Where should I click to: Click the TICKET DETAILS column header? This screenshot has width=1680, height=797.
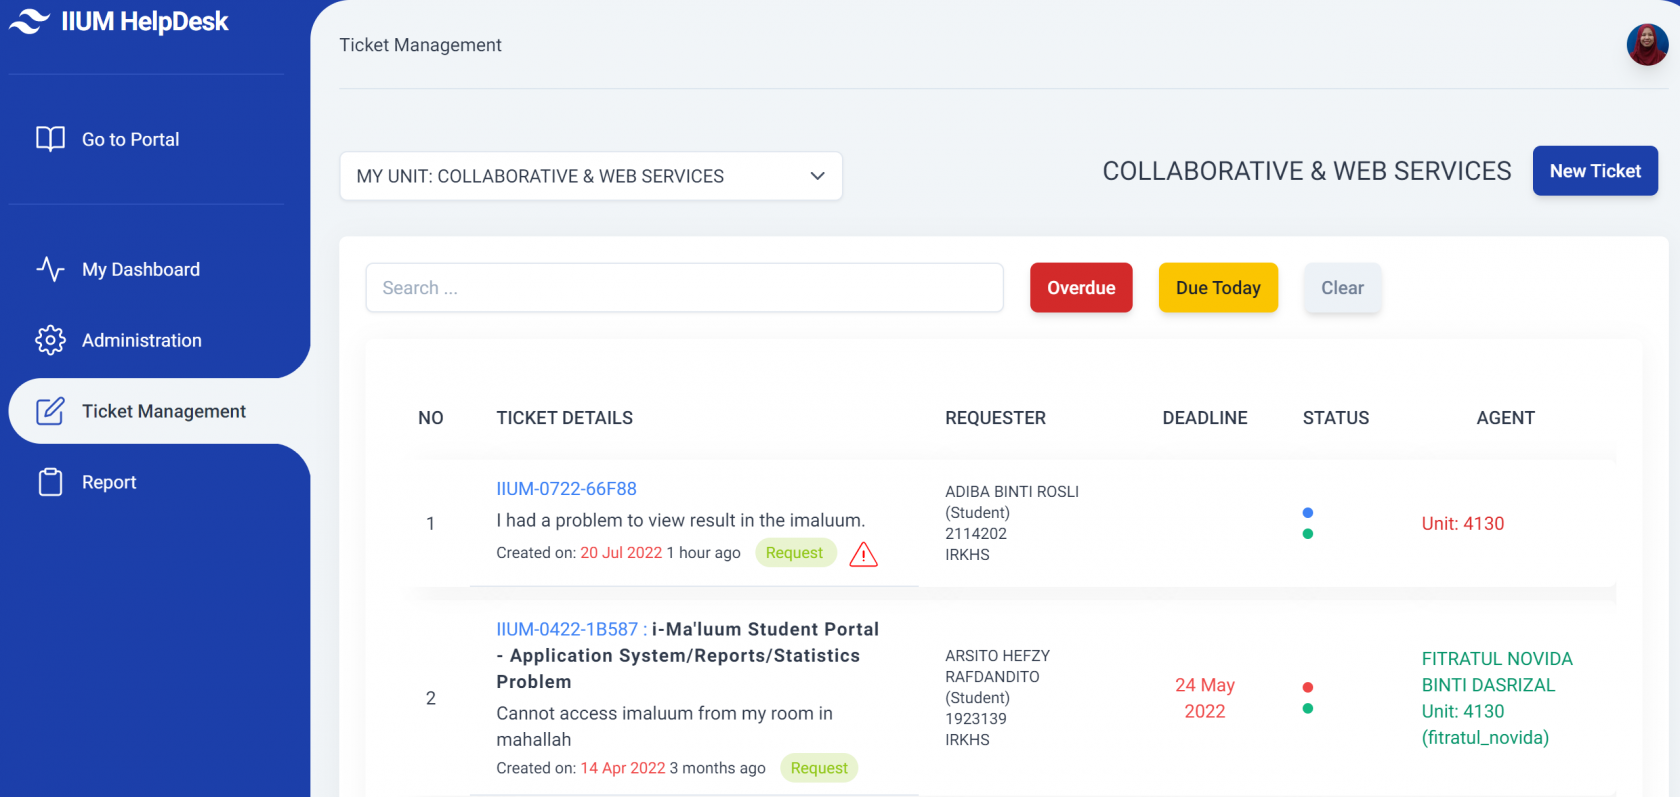coord(565,418)
